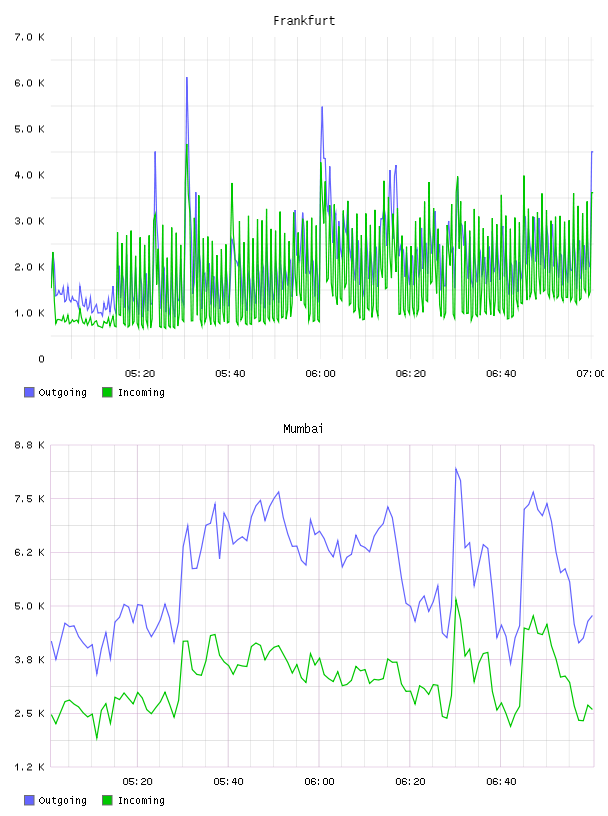Click the 7.5 K axis label in Mumbai
The image size is (608, 816).
[x=30, y=499]
